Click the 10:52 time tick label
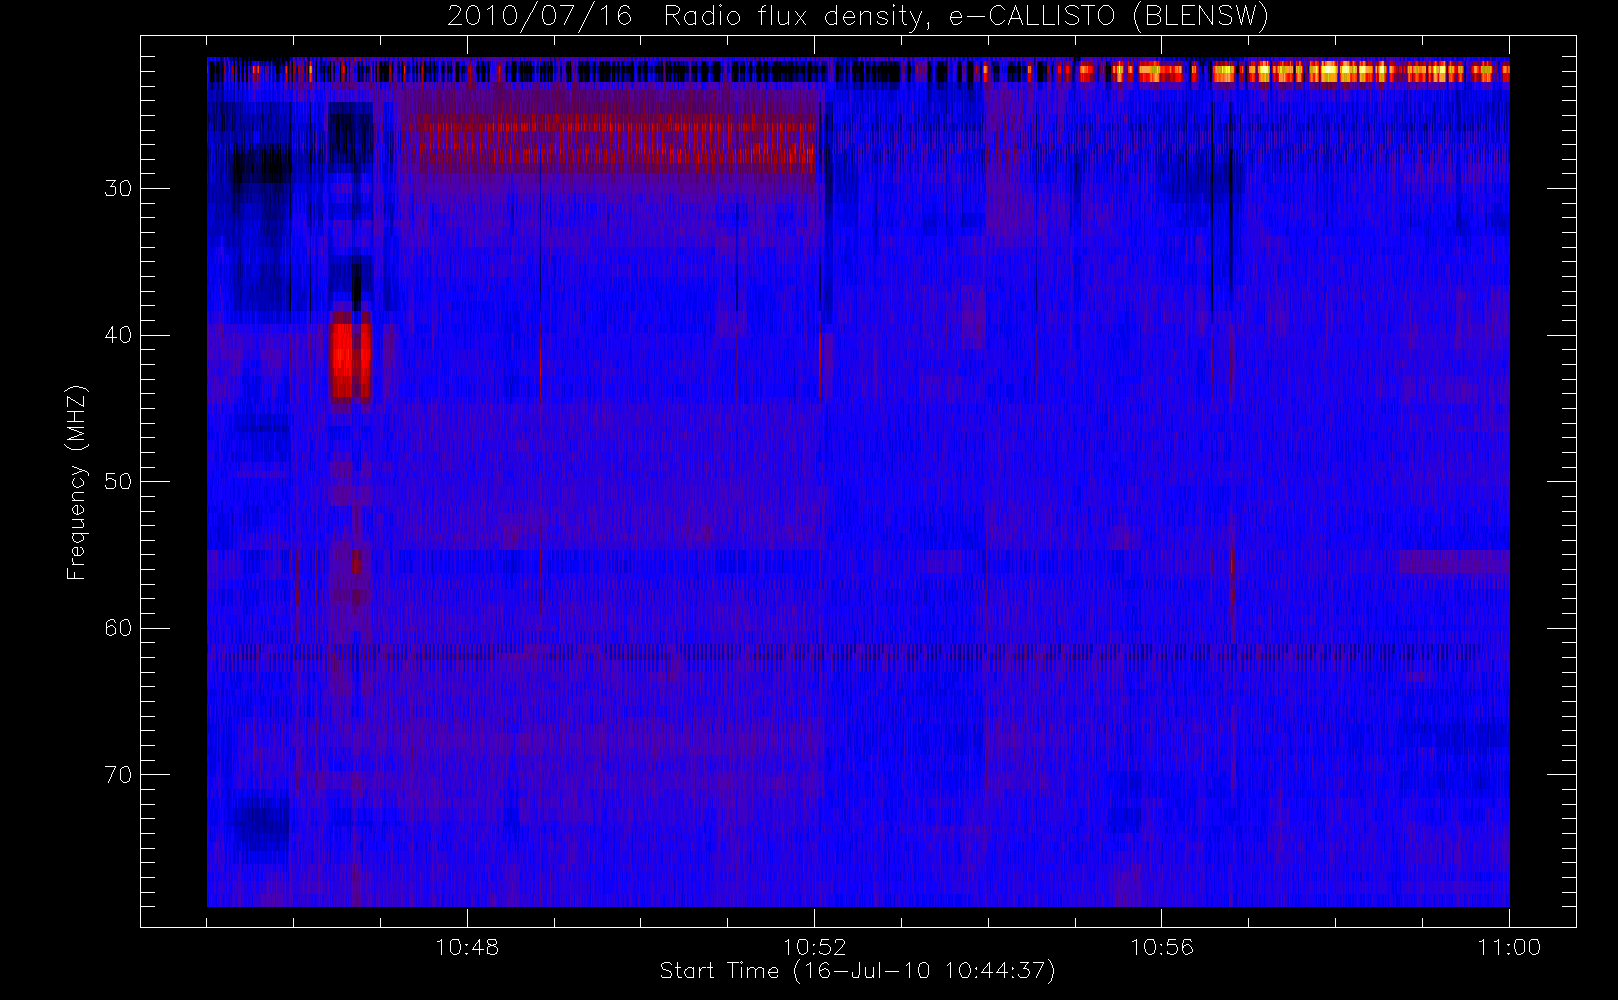This screenshot has width=1618, height=1000. tap(814, 946)
